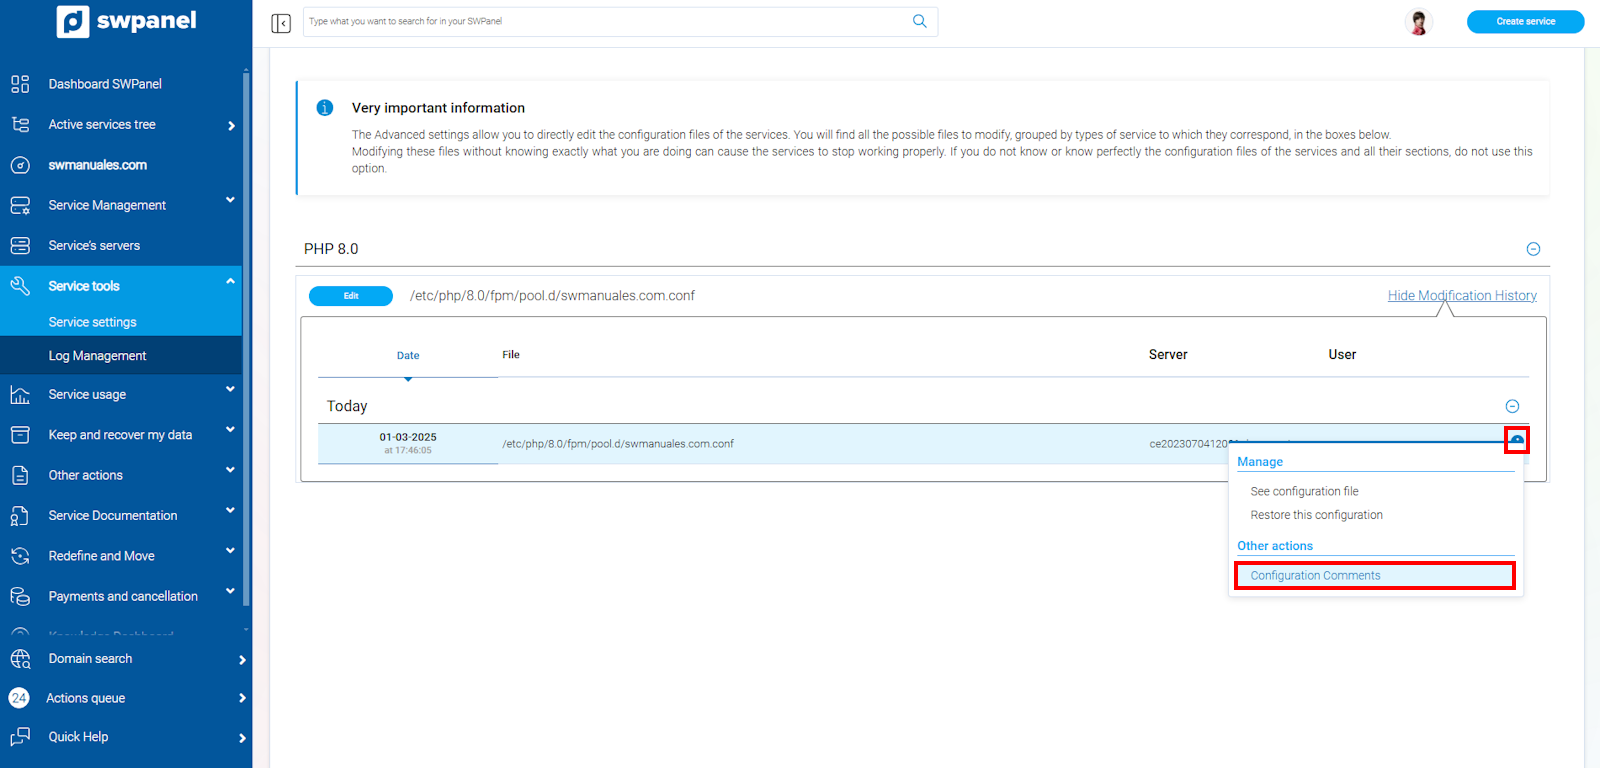
Task: Open Quick Help chat icon
Action: (x=20, y=737)
